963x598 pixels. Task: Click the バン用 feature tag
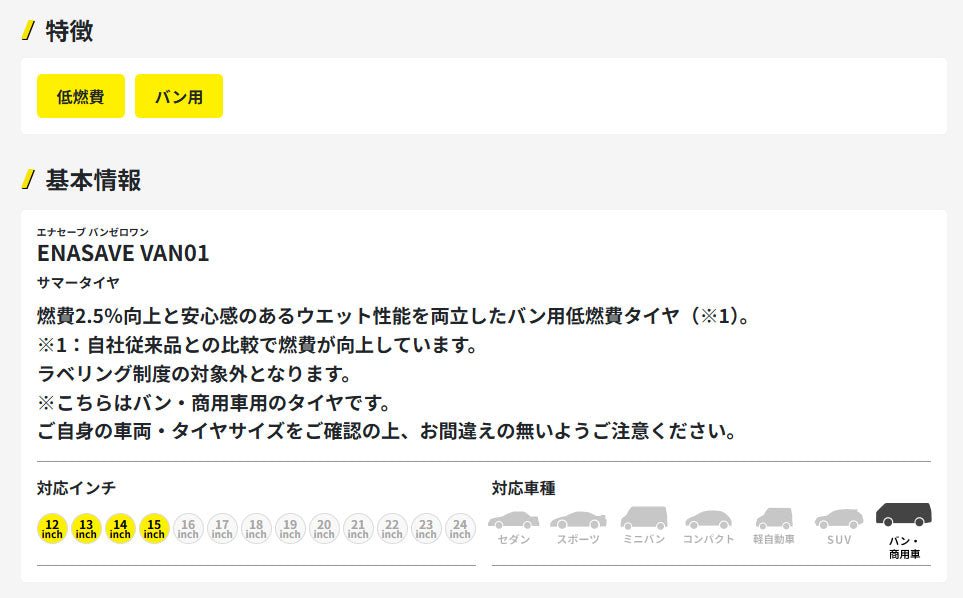coord(179,96)
